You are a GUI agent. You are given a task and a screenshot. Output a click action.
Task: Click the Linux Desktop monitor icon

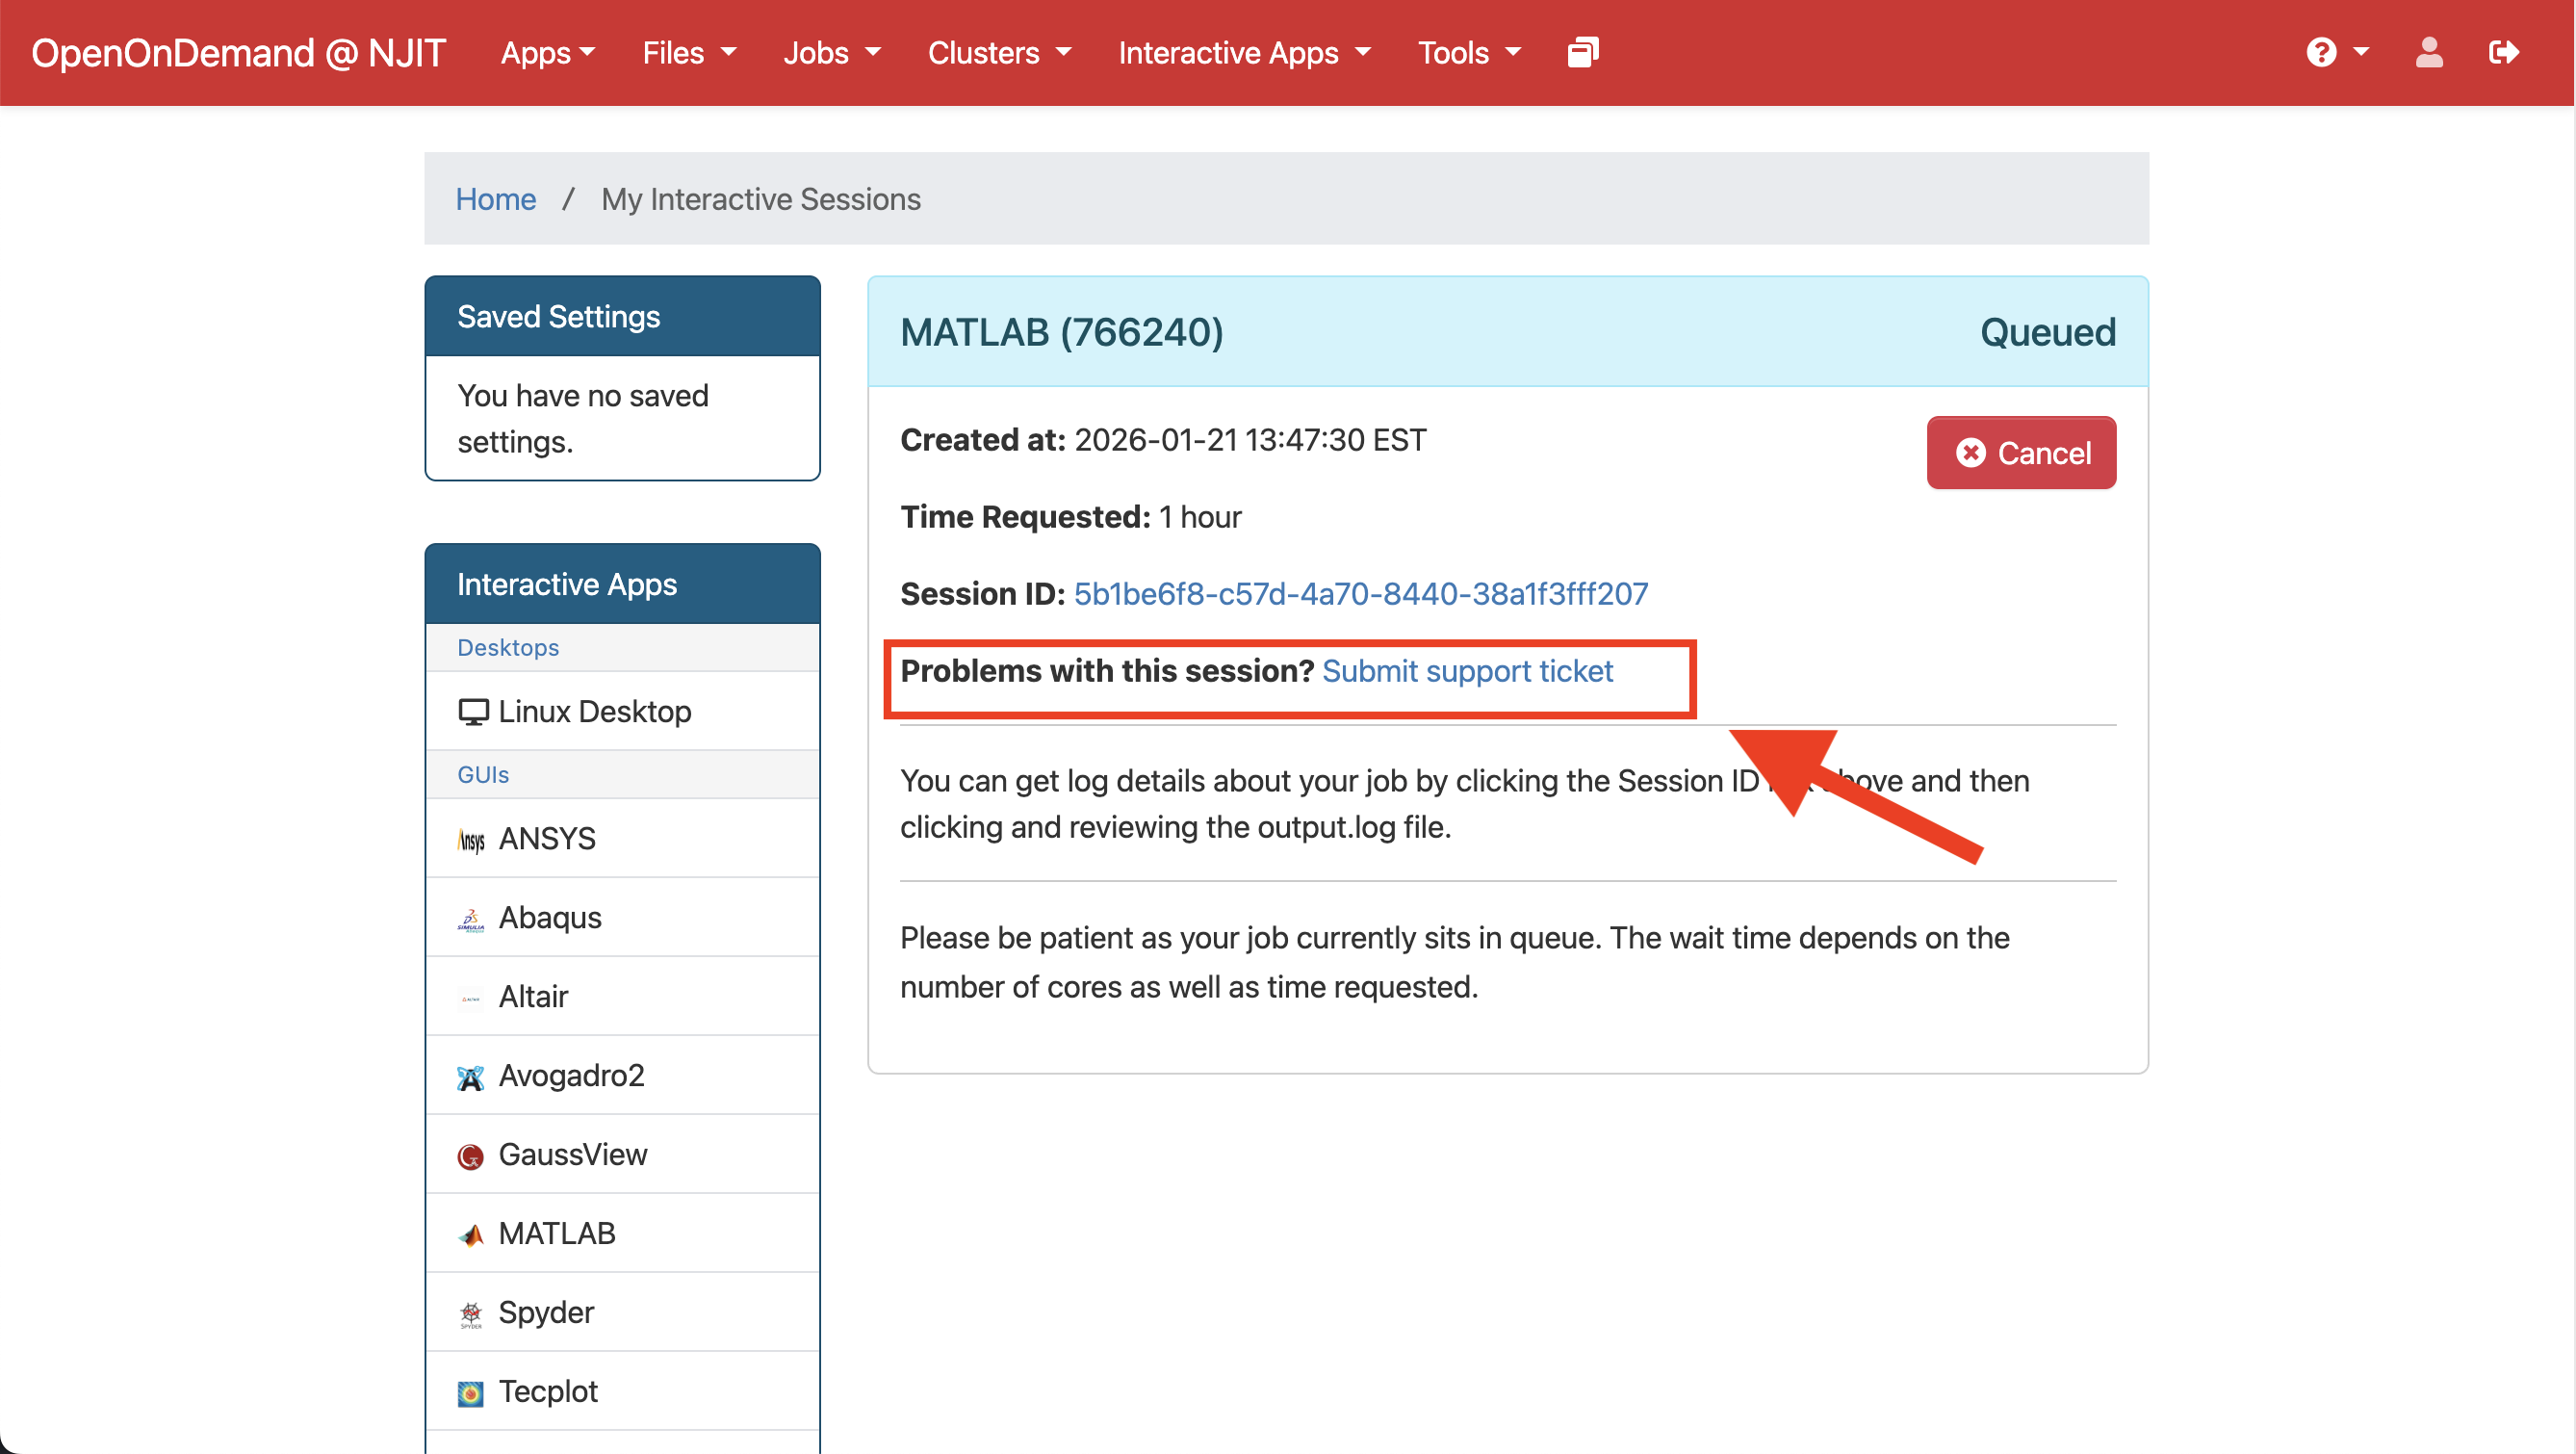click(473, 712)
